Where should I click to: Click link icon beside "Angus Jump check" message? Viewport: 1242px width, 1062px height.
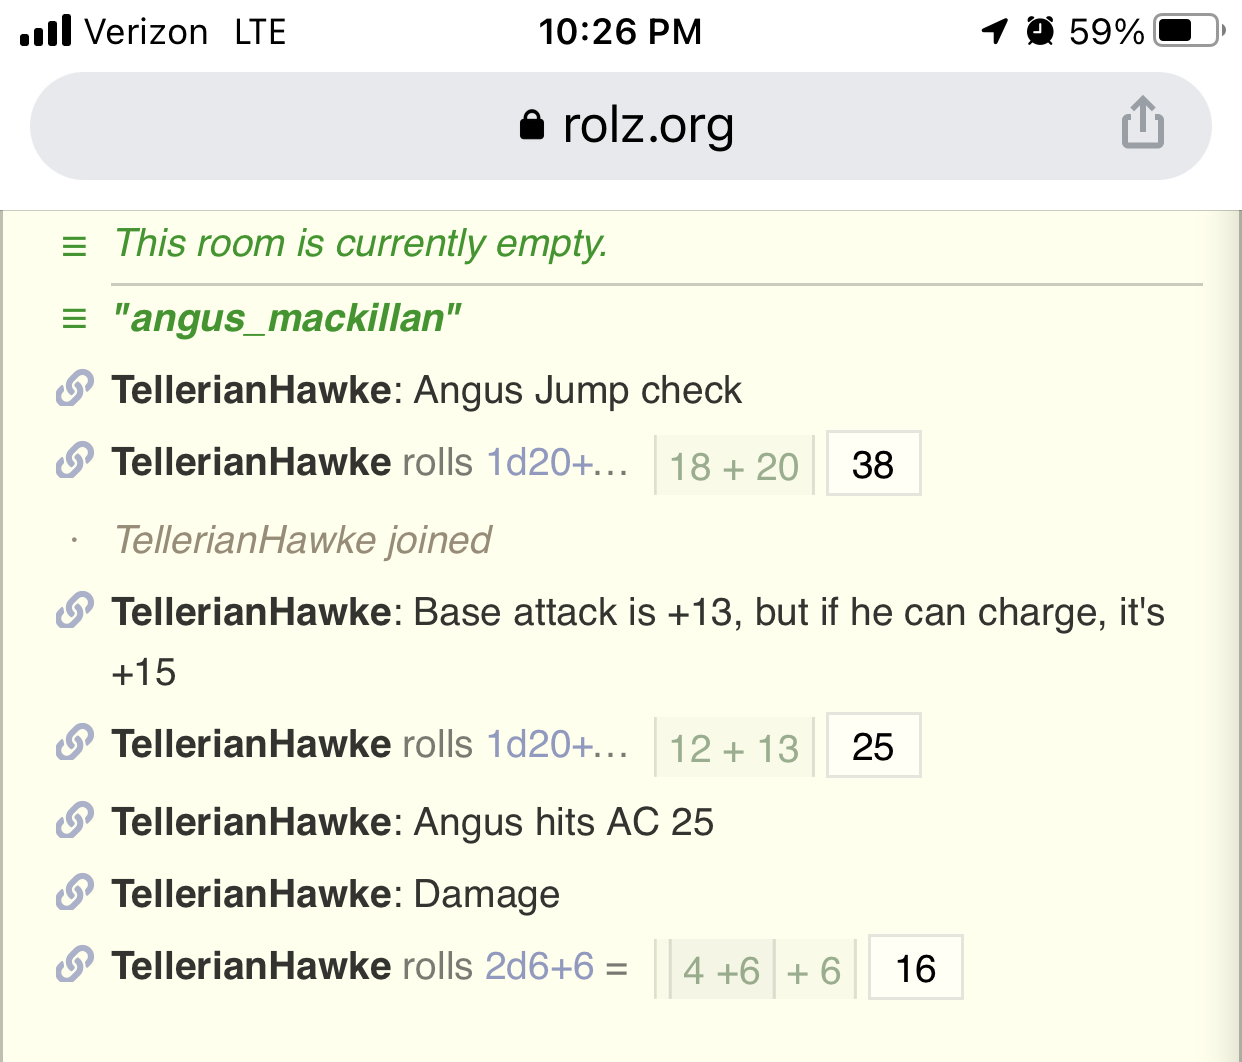point(75,390)
